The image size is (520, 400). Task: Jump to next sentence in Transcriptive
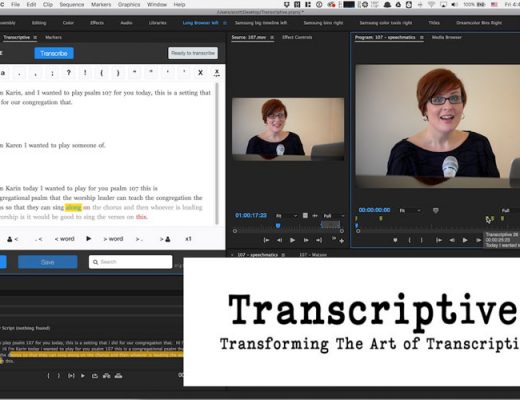coord(139,239)
